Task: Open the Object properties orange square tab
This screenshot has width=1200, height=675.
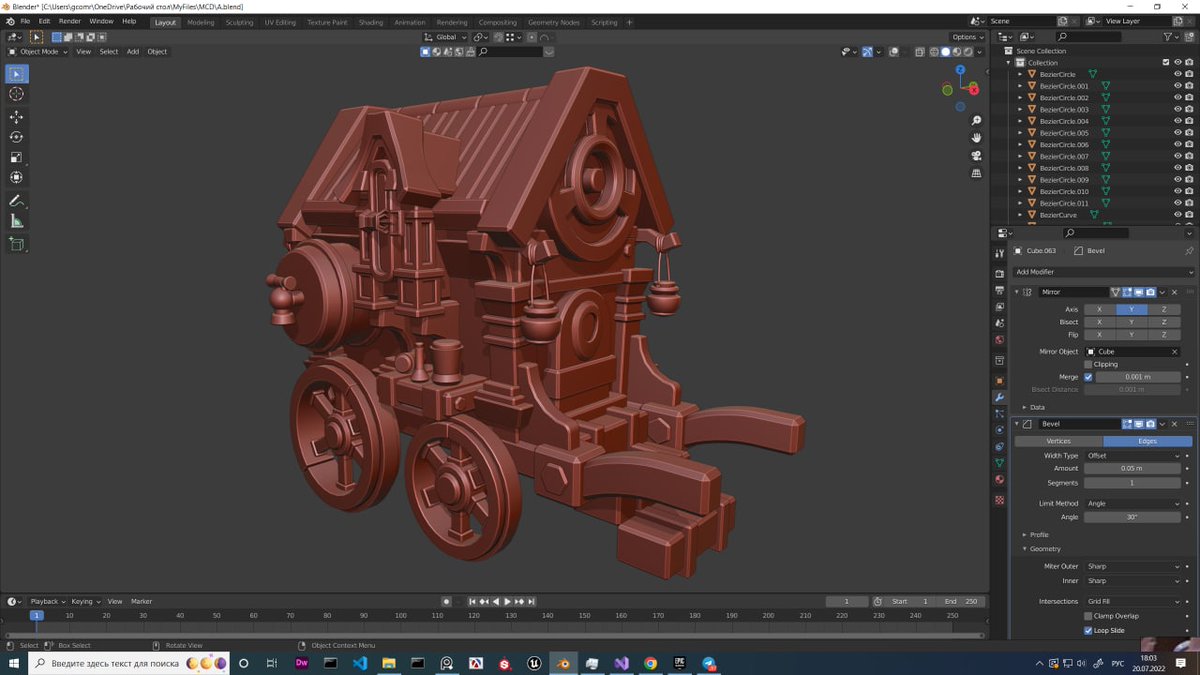Action: coord(999,380)
